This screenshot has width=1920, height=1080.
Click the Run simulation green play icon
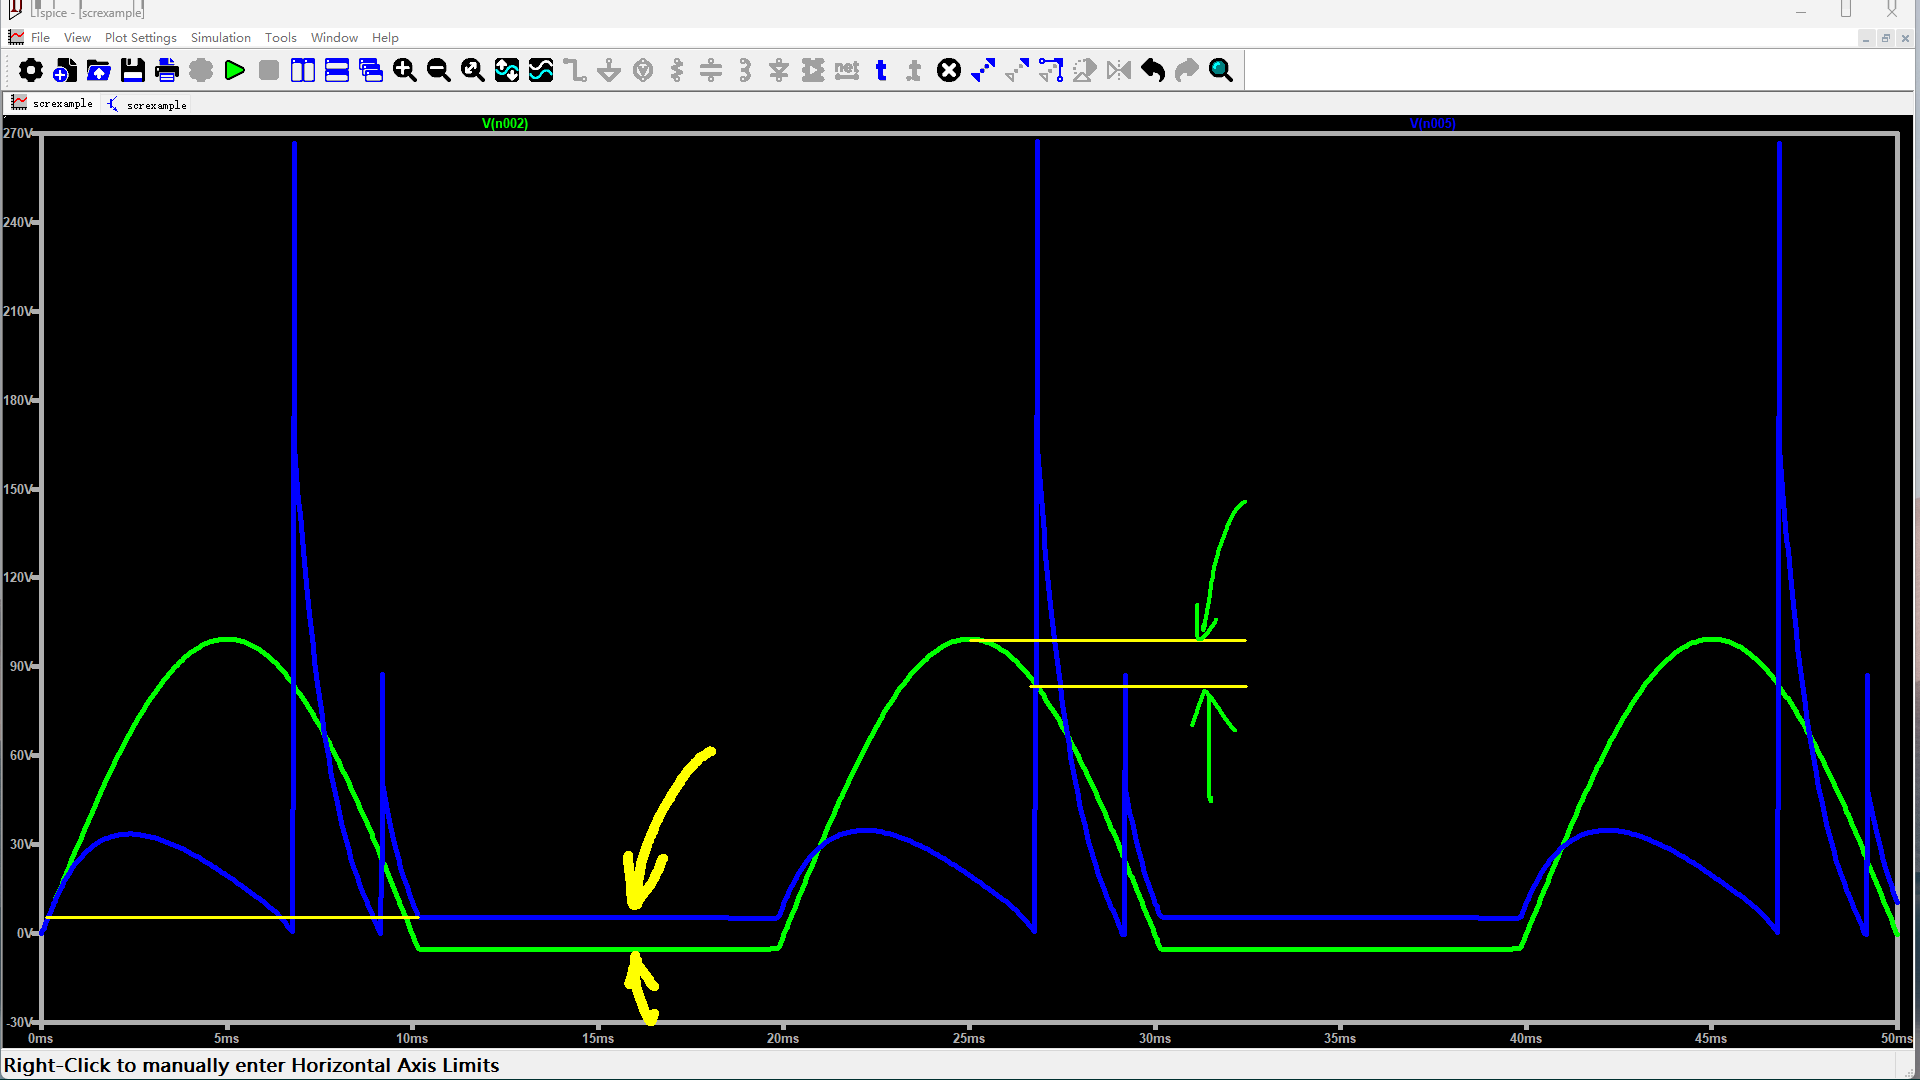pyautogui.click(x=235, y=70)
